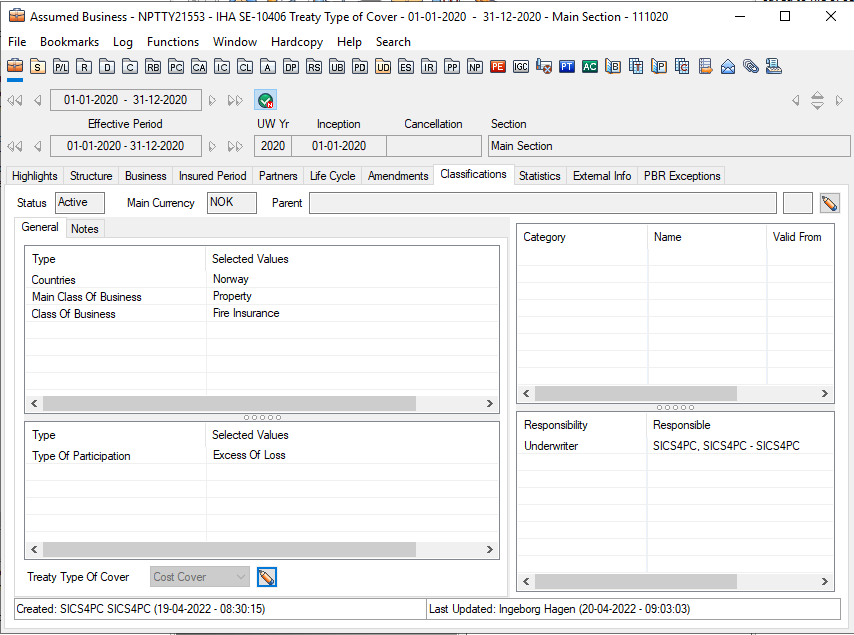Switch to the Statistics tab
This screenshot has width=854, height=635.
point(539,176)
